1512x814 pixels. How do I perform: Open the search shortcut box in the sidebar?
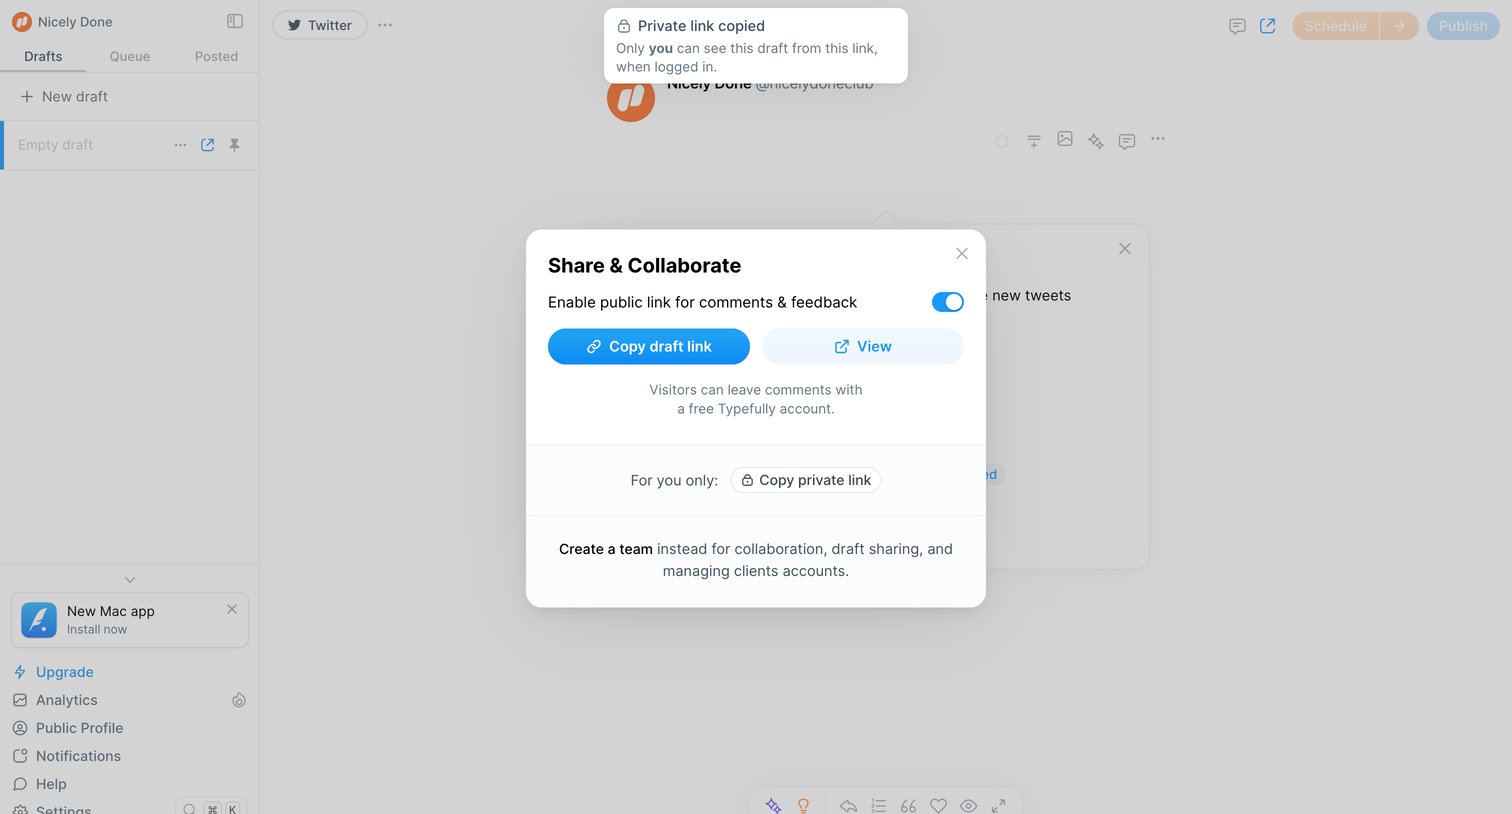pyautogui.click(x=211, y=808)
